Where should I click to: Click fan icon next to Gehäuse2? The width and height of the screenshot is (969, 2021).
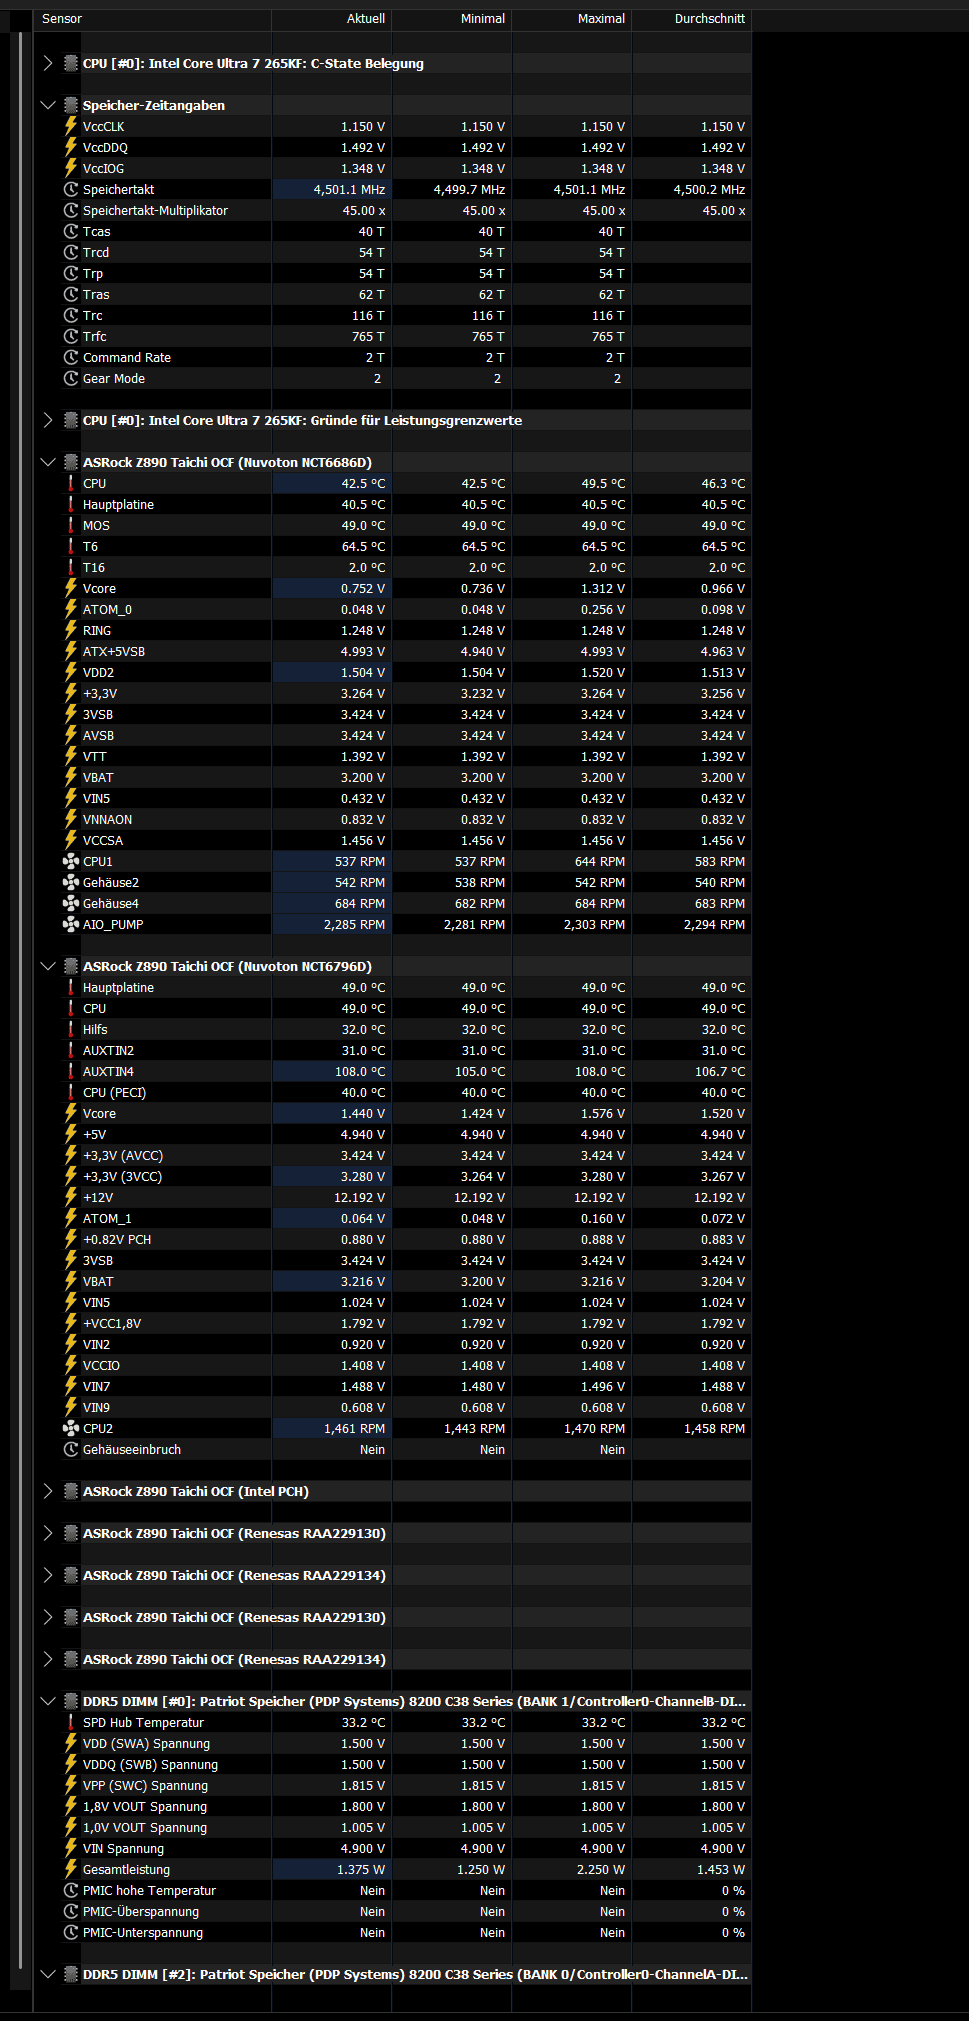point(71,882)
